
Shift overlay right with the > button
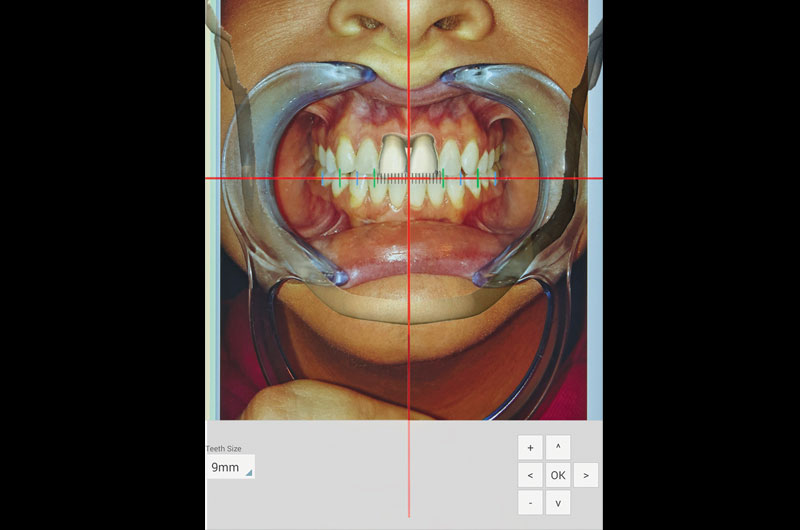click(x=586, y=475)
